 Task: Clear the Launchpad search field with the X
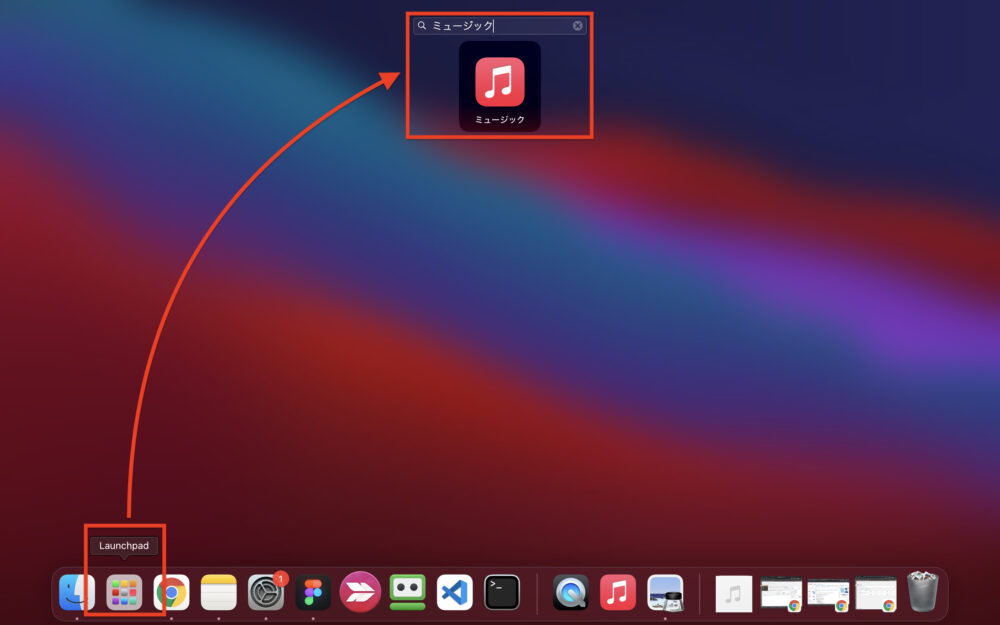(577, 26)
